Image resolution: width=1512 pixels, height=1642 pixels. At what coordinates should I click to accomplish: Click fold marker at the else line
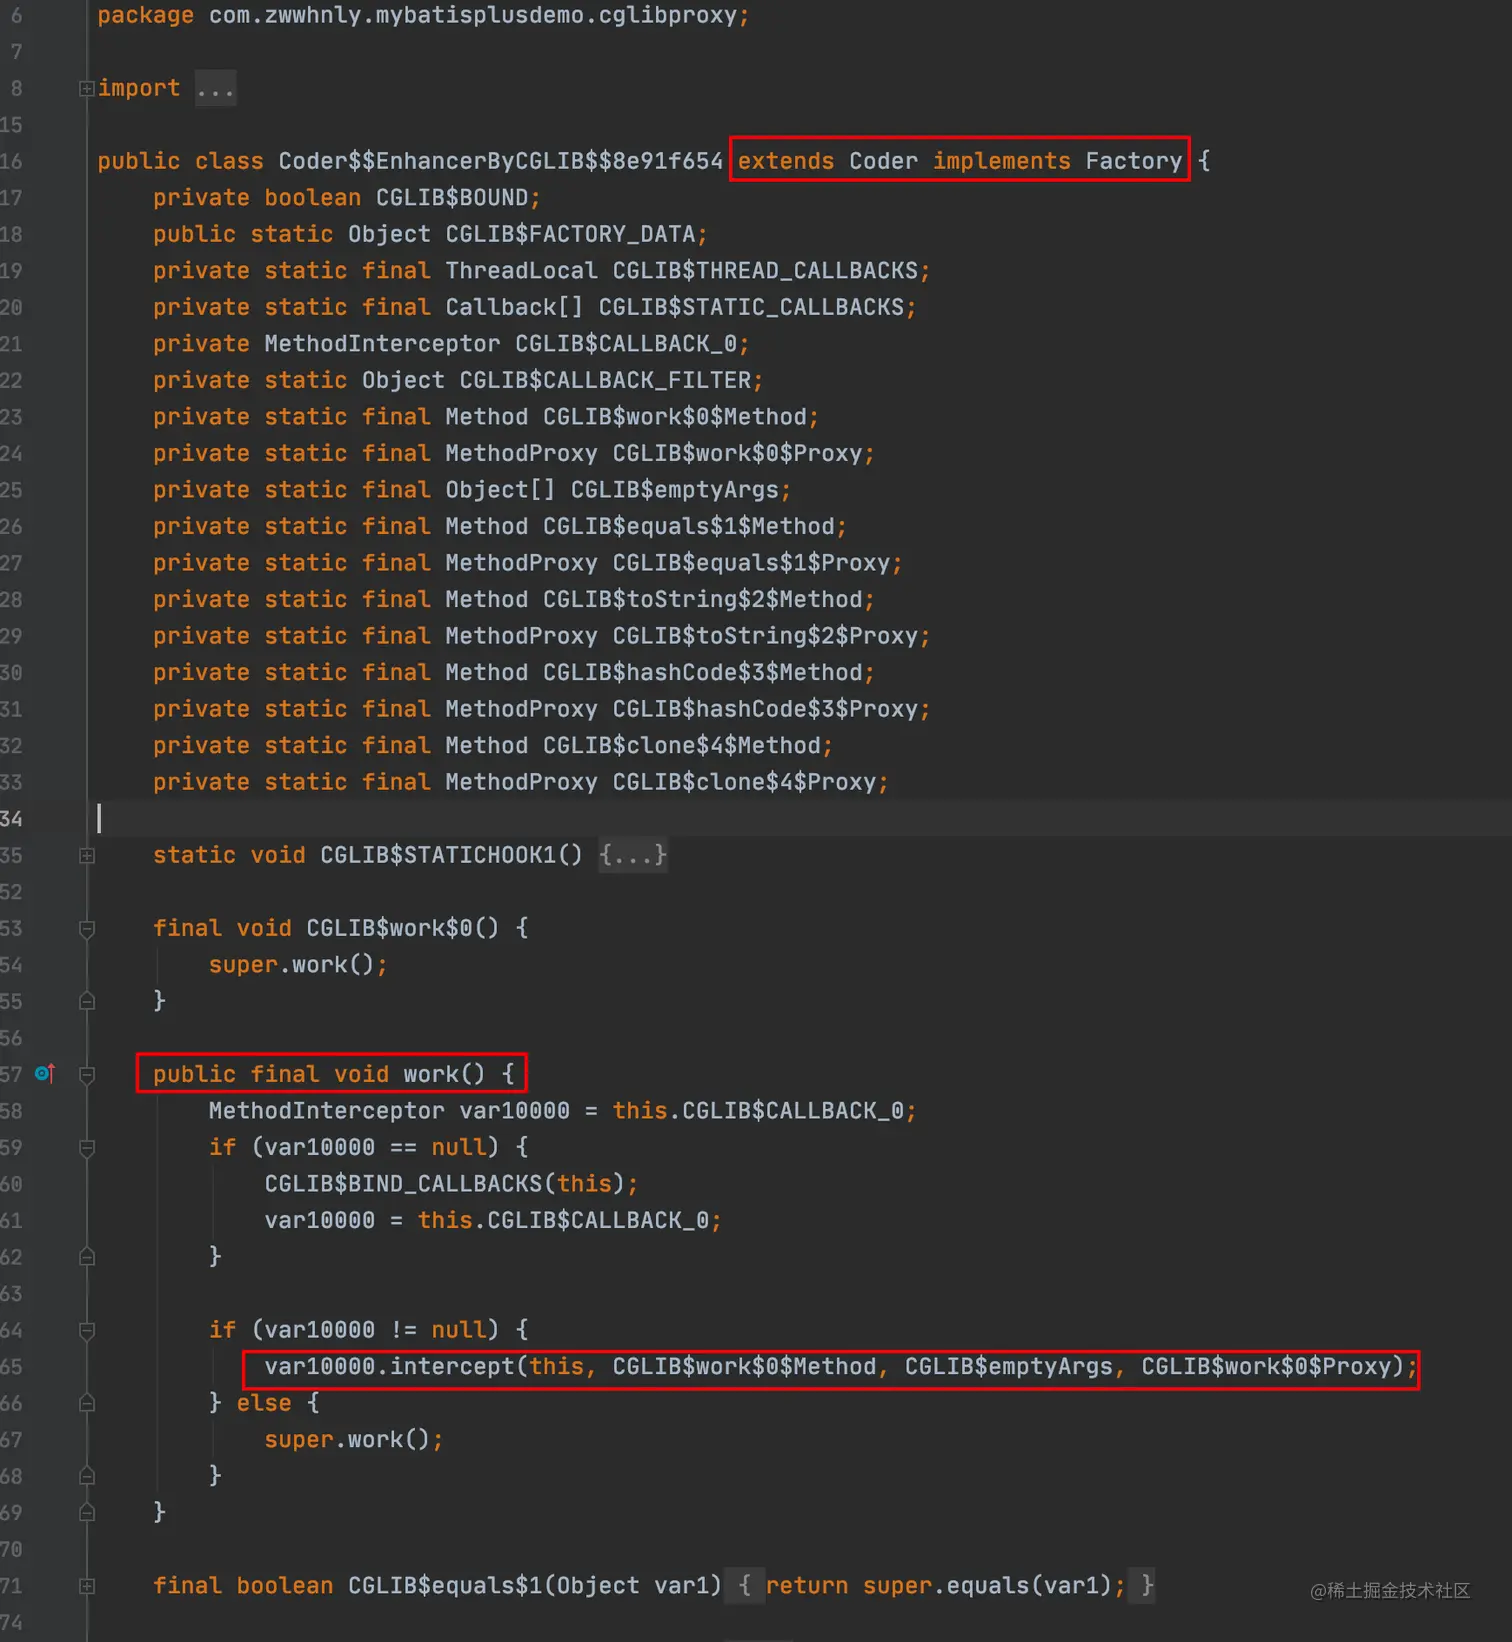tap(87, 1403)
